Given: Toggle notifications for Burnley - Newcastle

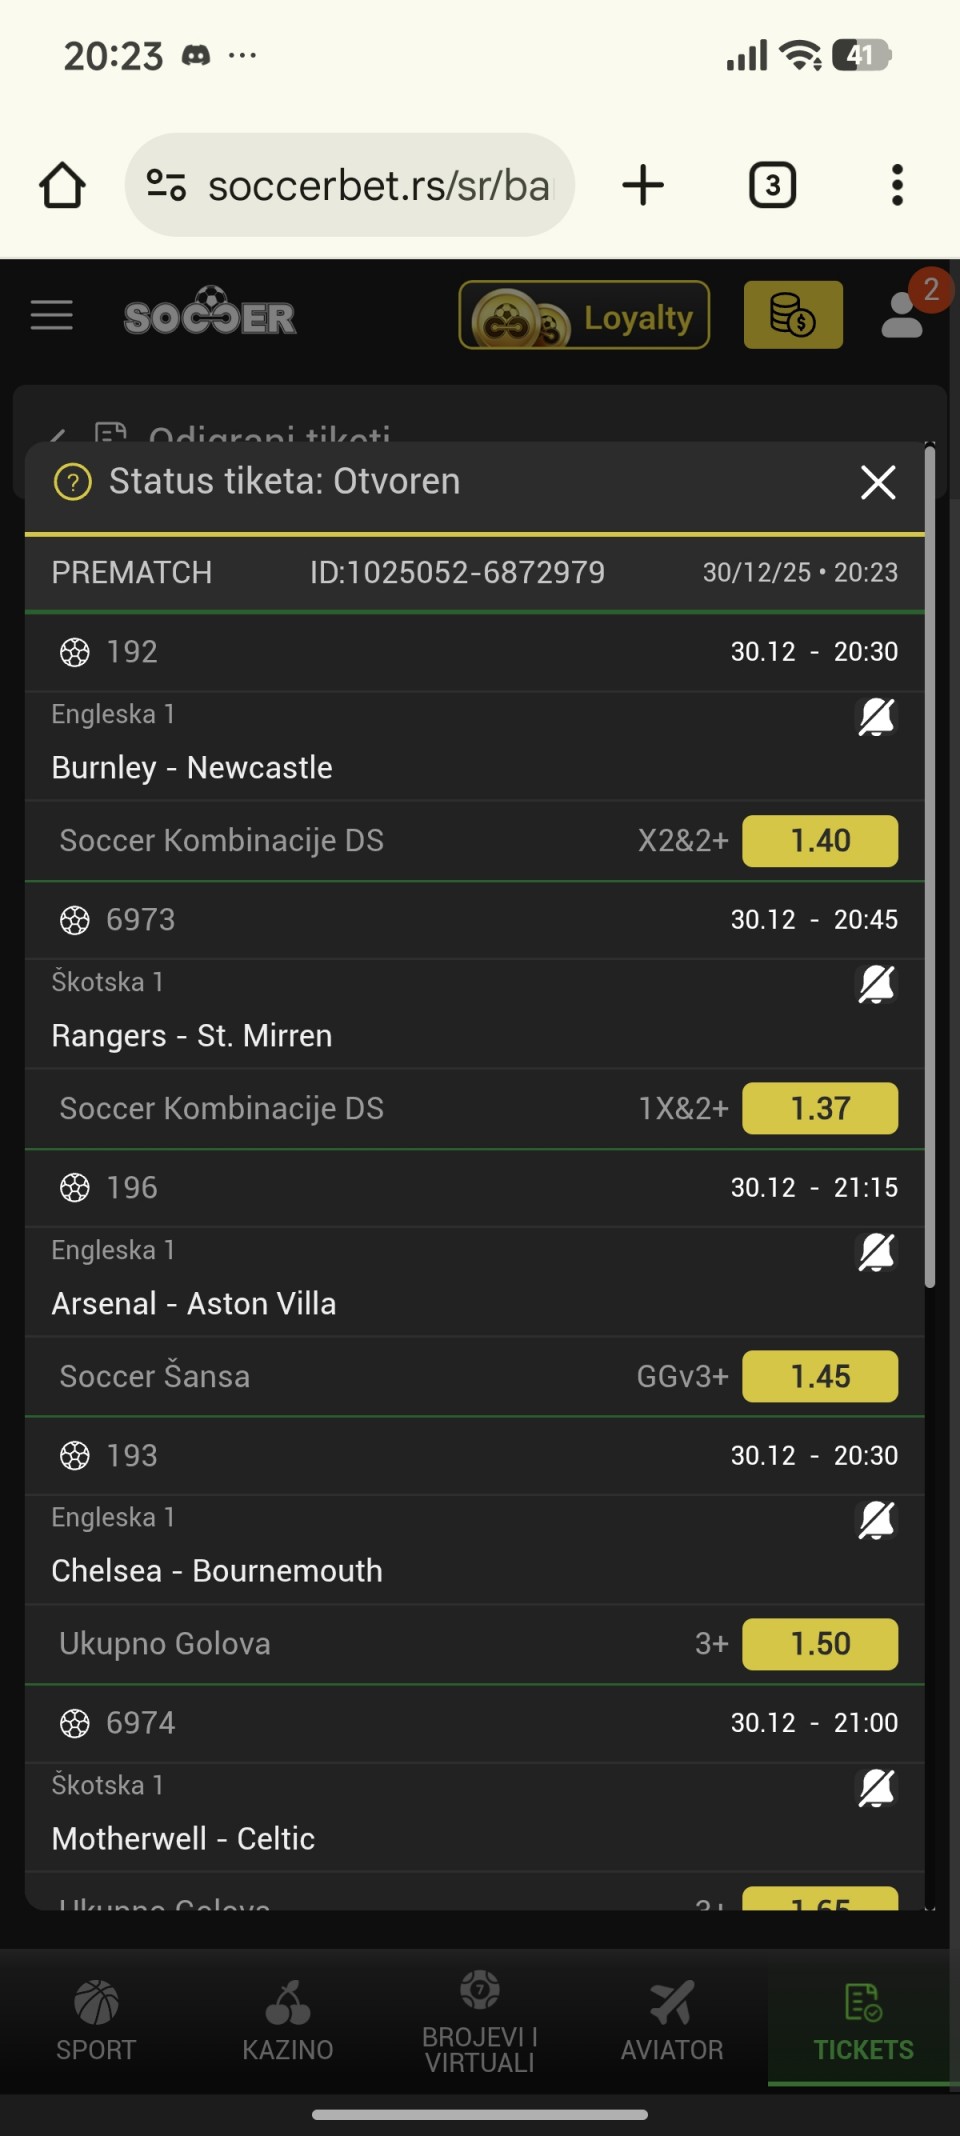Looking at the screenshot, I should (876, 717).
